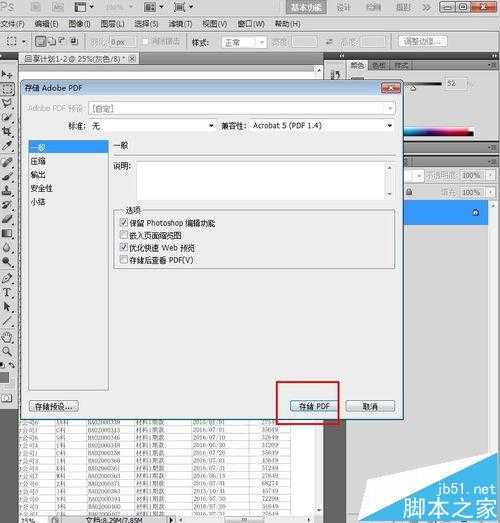Screen dimensions: 500x523
Task: Launch Bridge from the application bar
Action: pyautogui.click(x=36, y=7)
